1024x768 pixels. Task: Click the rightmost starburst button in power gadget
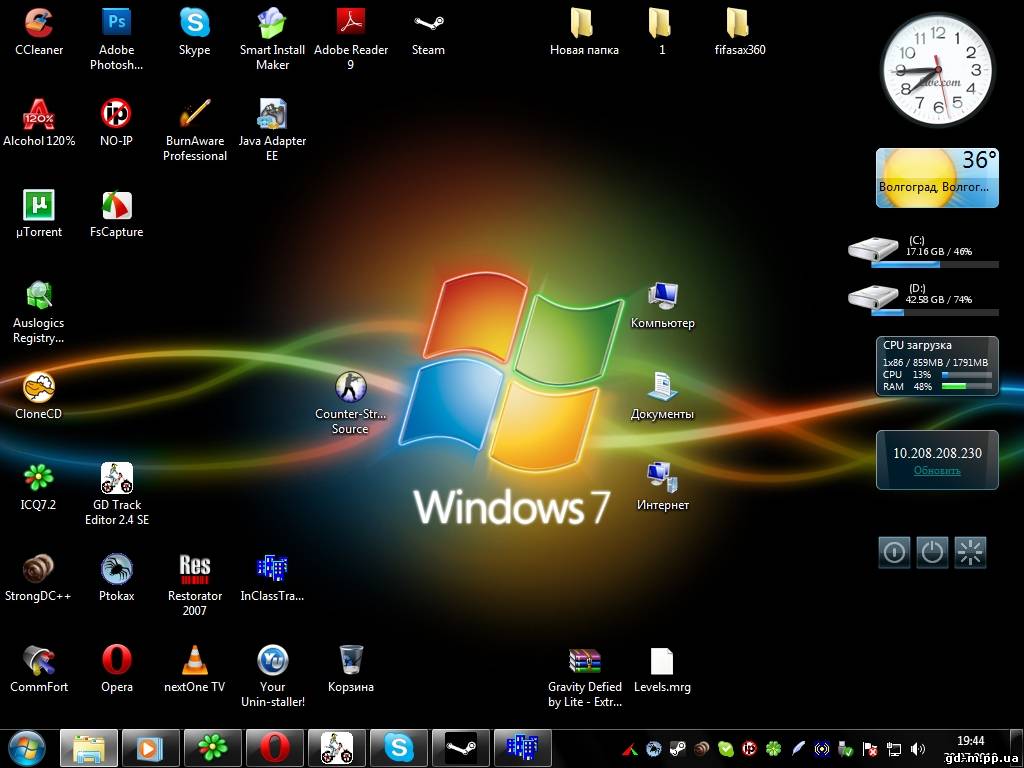pos(970,552)
